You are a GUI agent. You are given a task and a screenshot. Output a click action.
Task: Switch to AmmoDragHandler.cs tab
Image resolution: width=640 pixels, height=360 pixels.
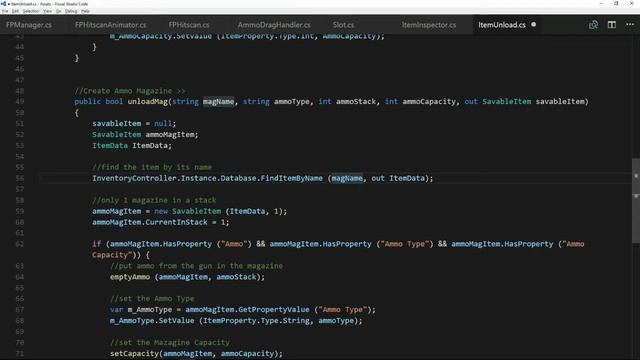click(x=274, y=25)
